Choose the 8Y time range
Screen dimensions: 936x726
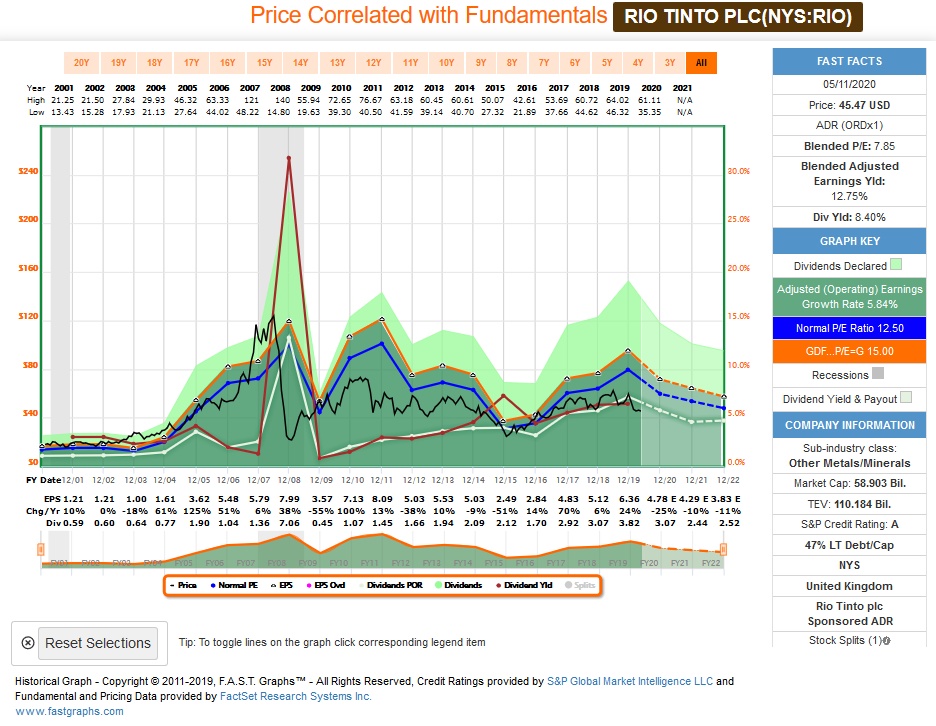[512, 63]
